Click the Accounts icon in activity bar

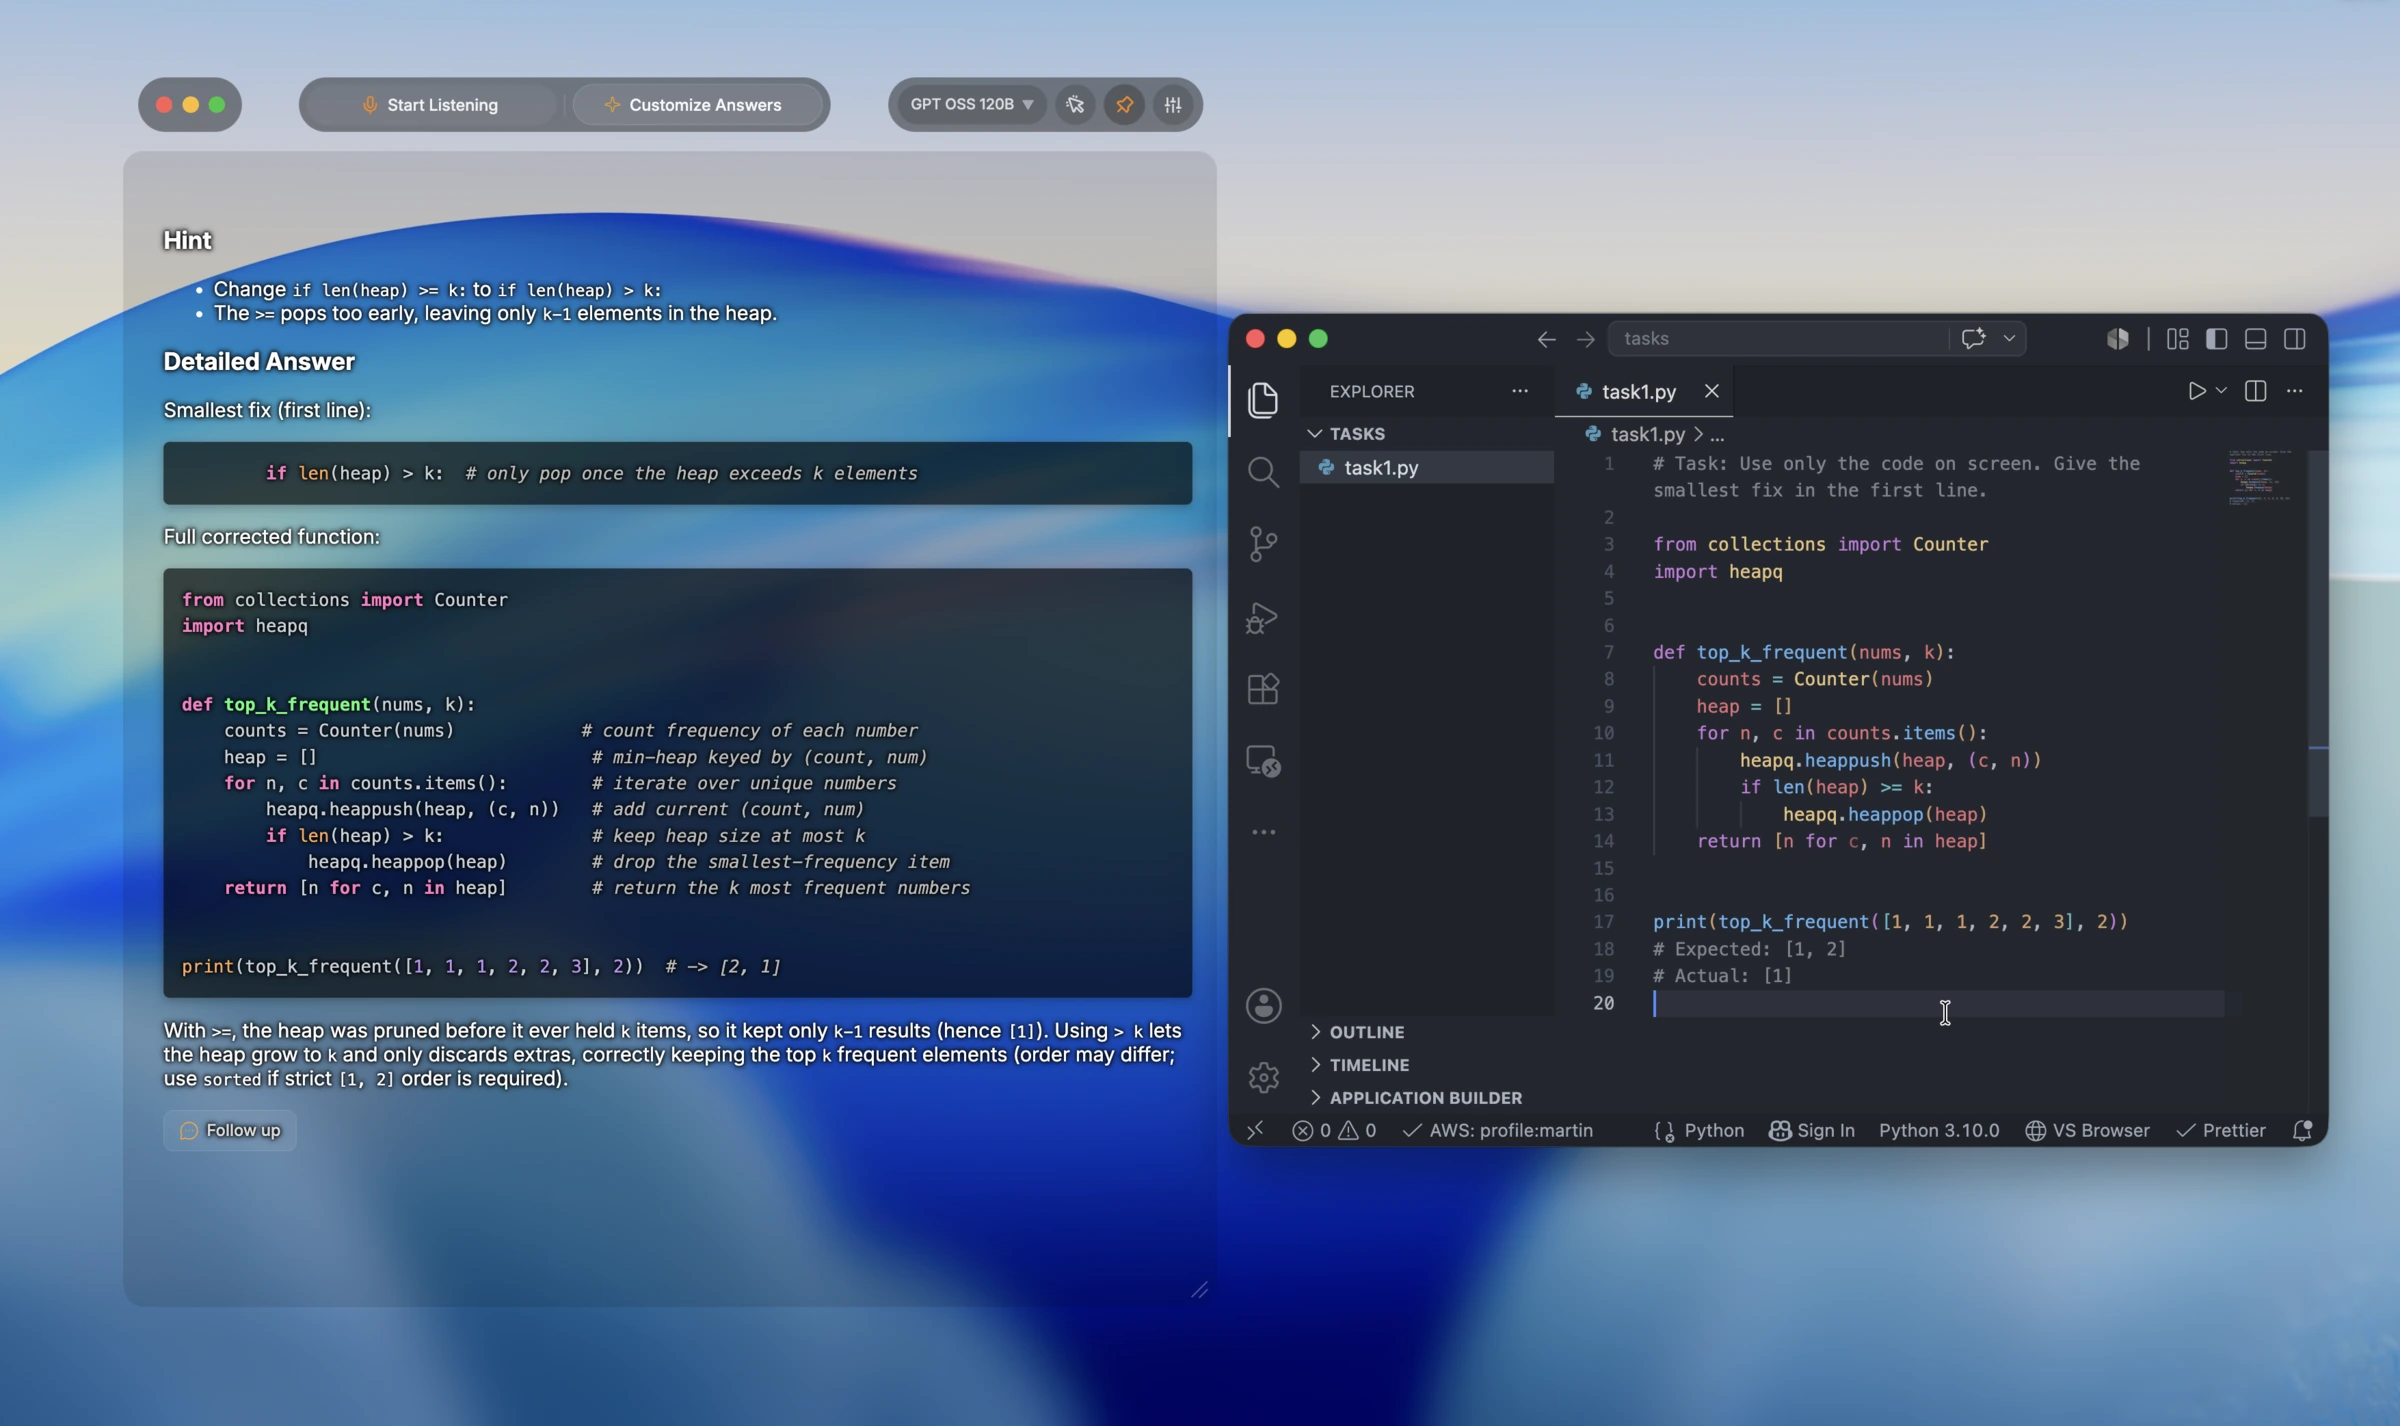pos(1263,1006)
